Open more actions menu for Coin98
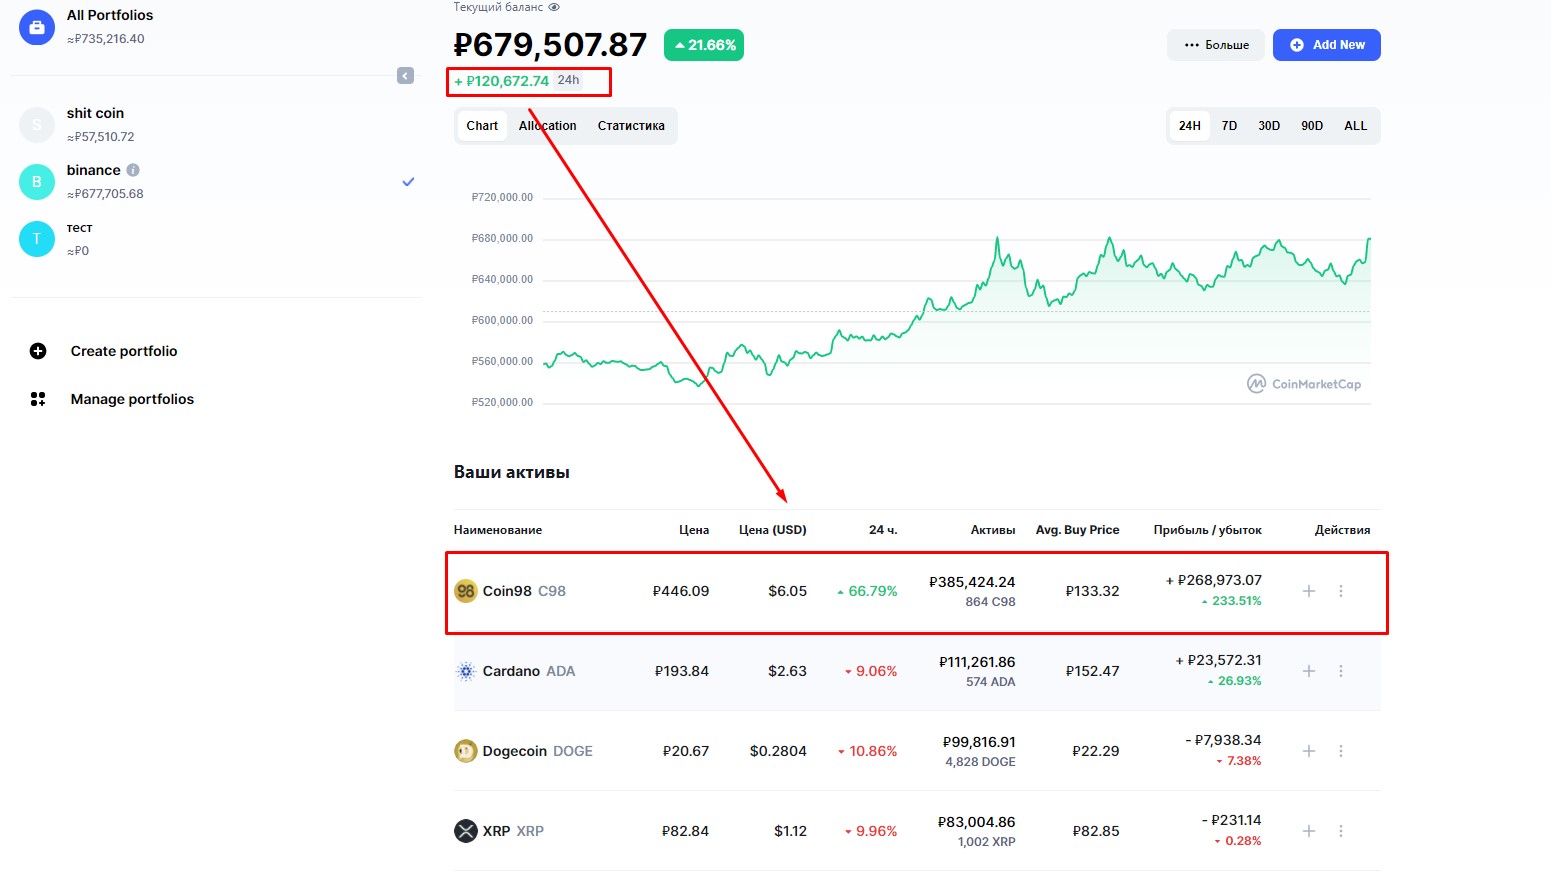 1341,591
